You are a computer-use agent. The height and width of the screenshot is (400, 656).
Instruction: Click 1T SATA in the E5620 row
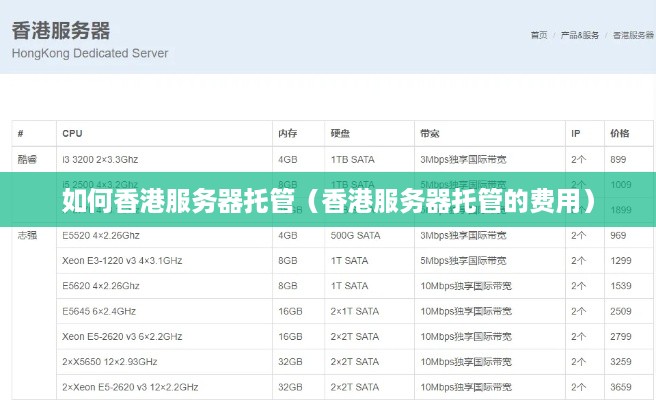pyautogui.click(x=349, y=286)
